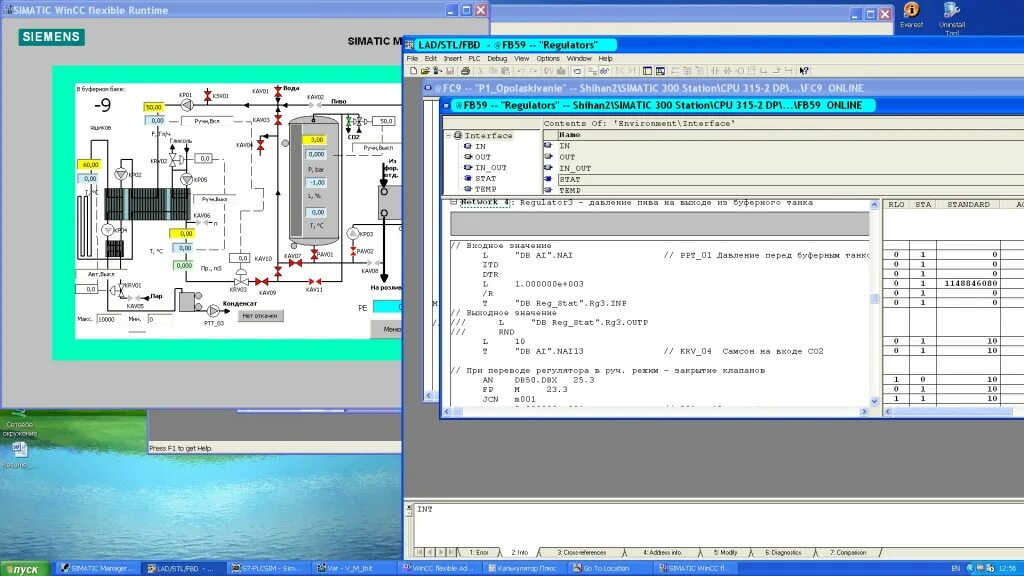The width and height of the screenshot is (1024, 576).
Task: Select TEMP in the Interface tree
Action: pos(485,189)
